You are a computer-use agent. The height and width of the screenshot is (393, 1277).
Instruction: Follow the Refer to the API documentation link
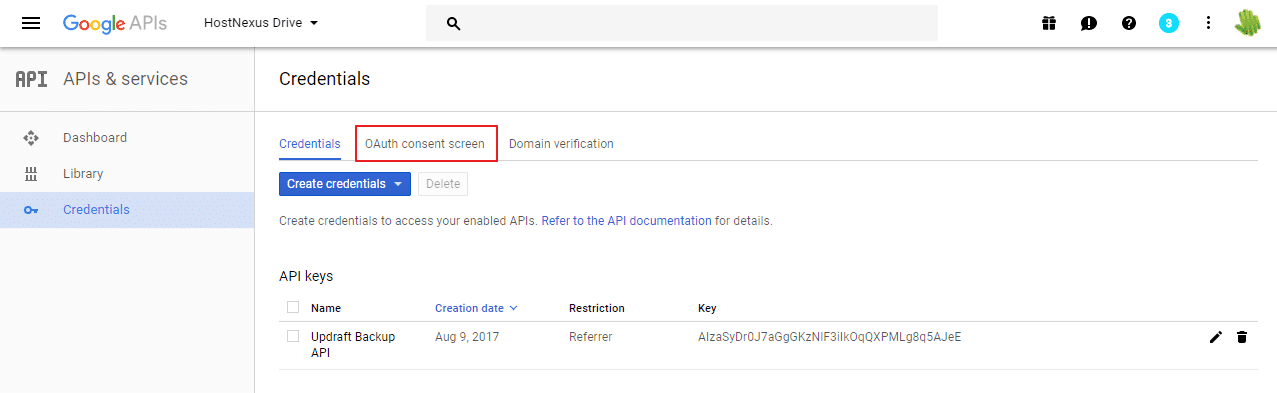point(627,221)
